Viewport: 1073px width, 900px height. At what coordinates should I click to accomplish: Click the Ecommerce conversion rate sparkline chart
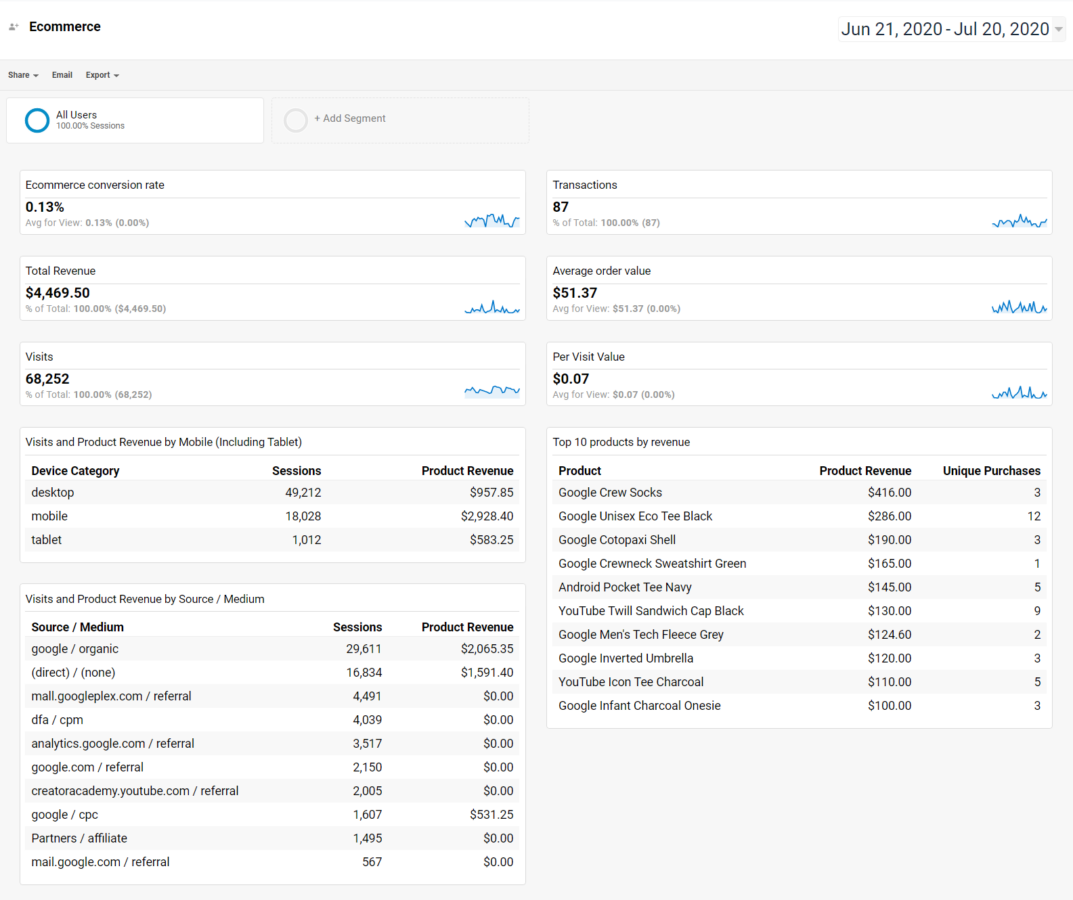pyautogui.click(x=492, y=221)
